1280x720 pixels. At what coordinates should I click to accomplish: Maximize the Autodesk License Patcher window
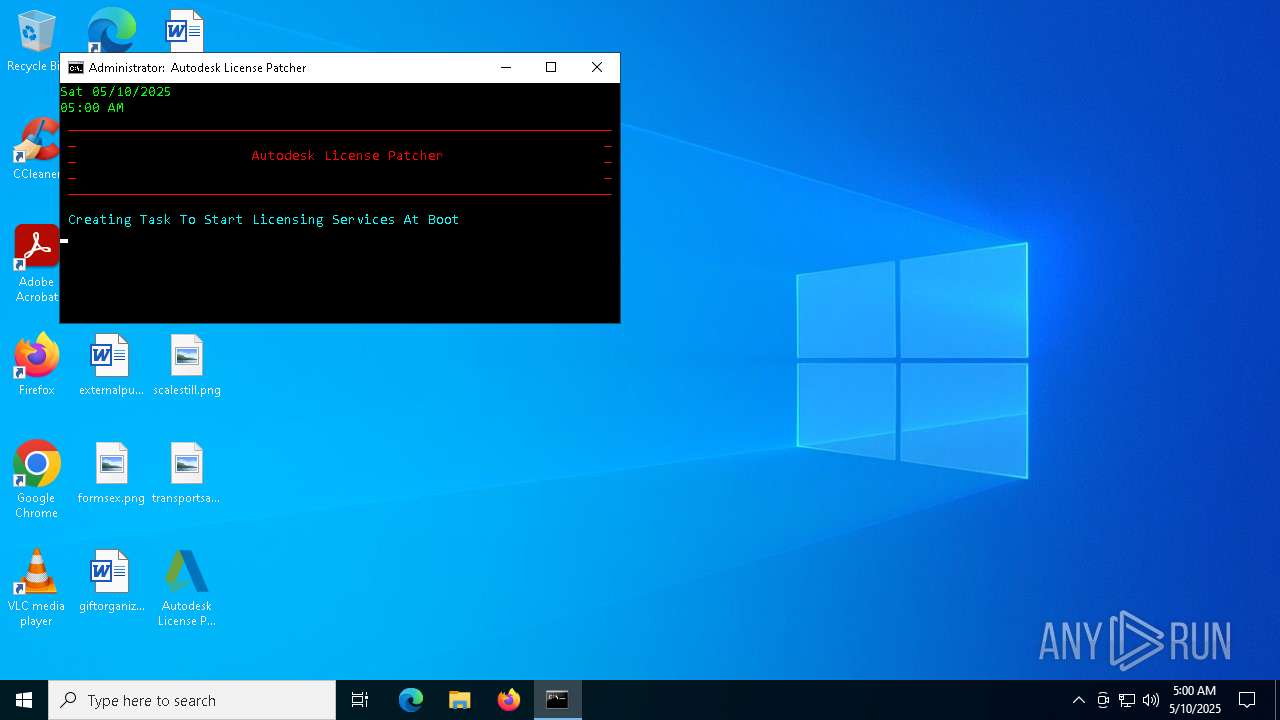(x=551, y=67)
